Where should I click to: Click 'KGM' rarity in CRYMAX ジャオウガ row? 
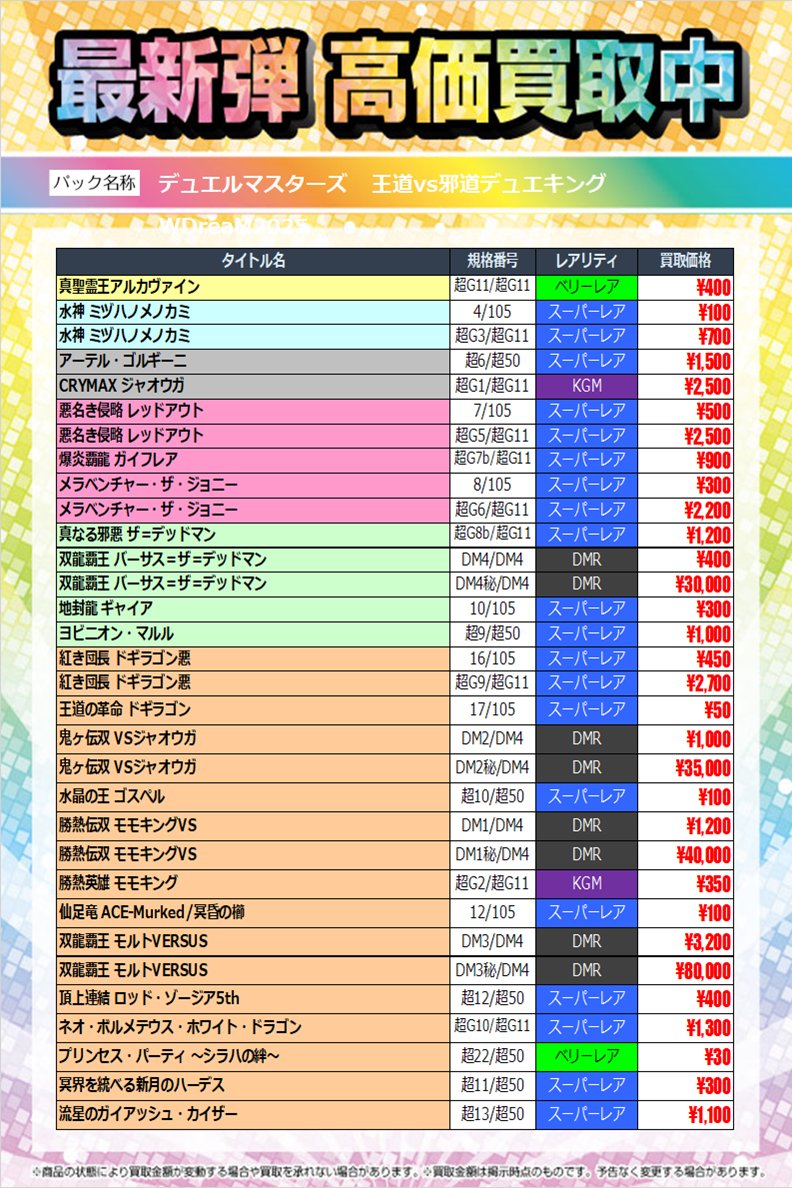coord(587,386)
